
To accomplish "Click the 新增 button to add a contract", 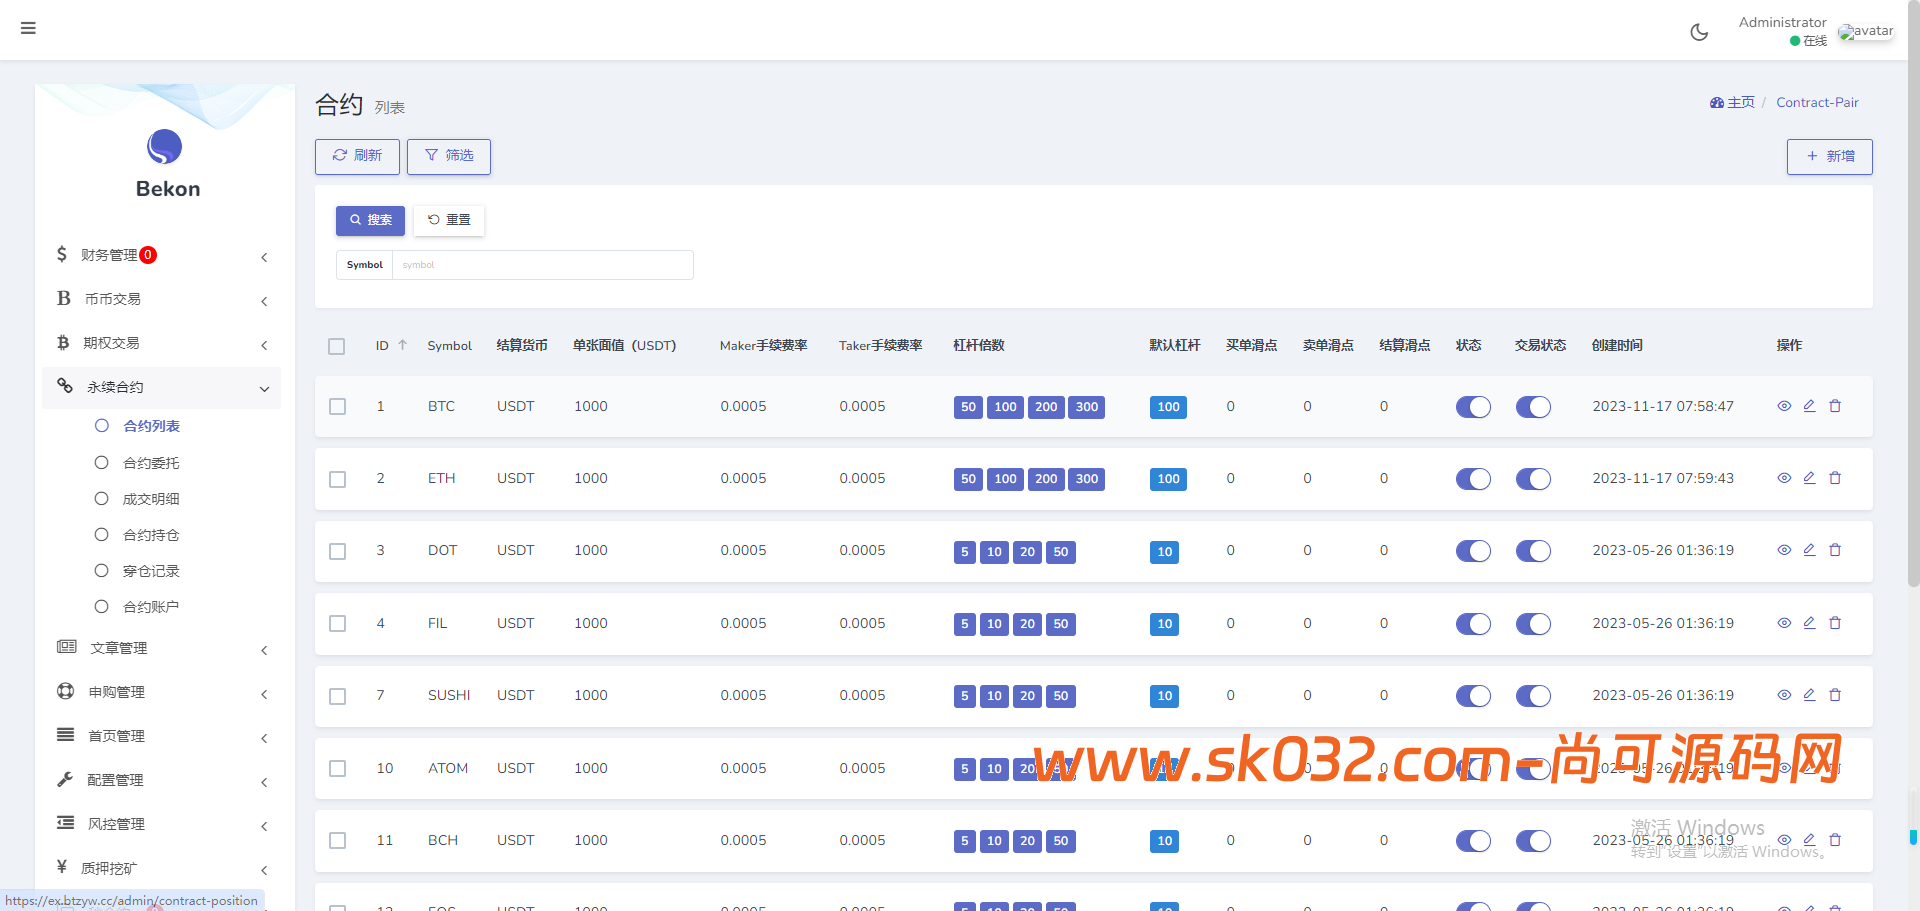I will pos(1829,157).
